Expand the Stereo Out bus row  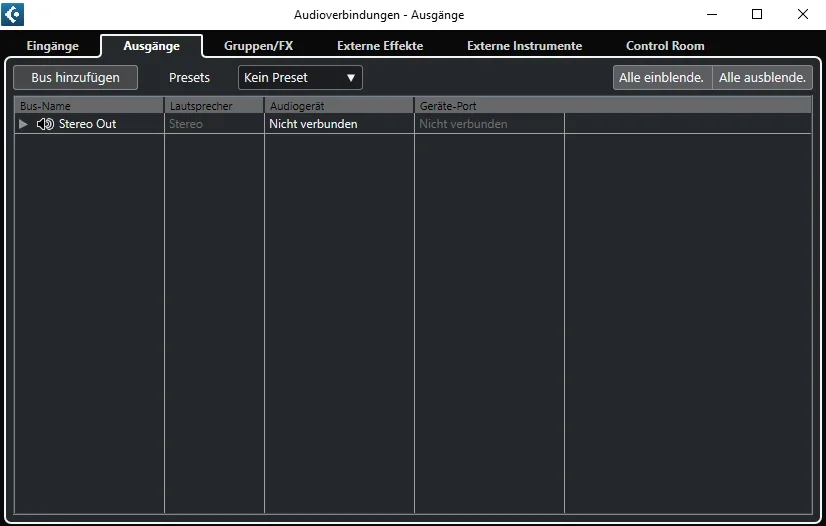point(23,124)
